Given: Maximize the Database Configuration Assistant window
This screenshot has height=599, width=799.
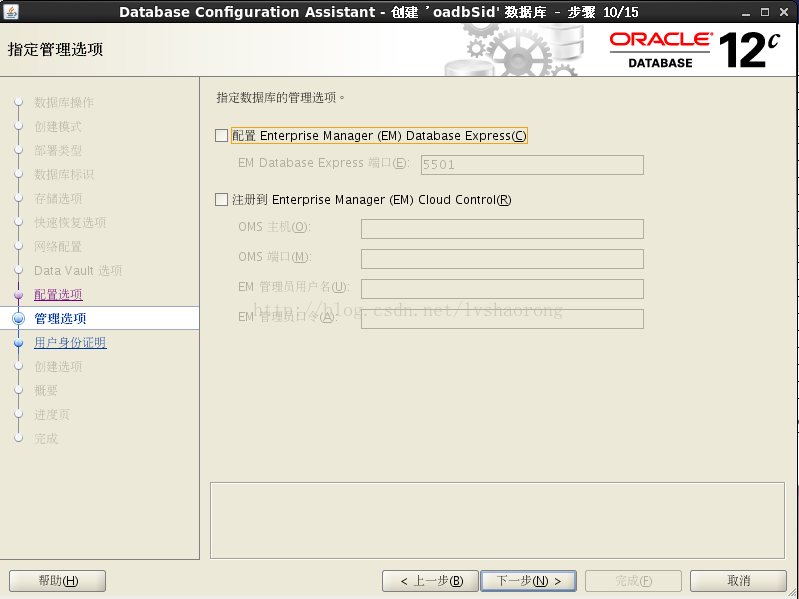Looking at the screenshot, I should click(x=765, y=12).
